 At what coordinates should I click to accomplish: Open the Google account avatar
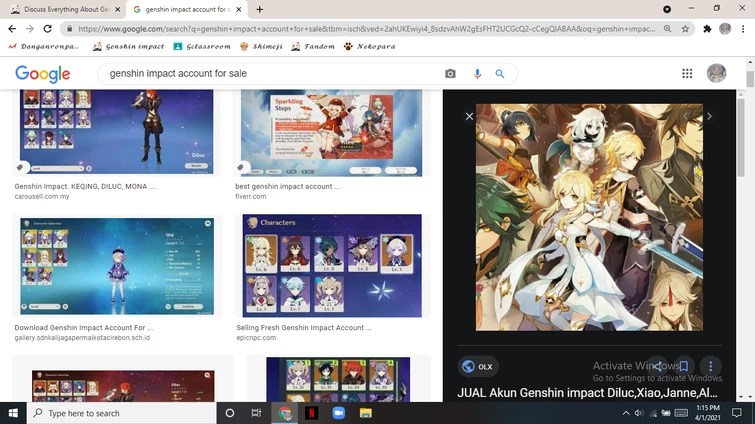[716, 73]
